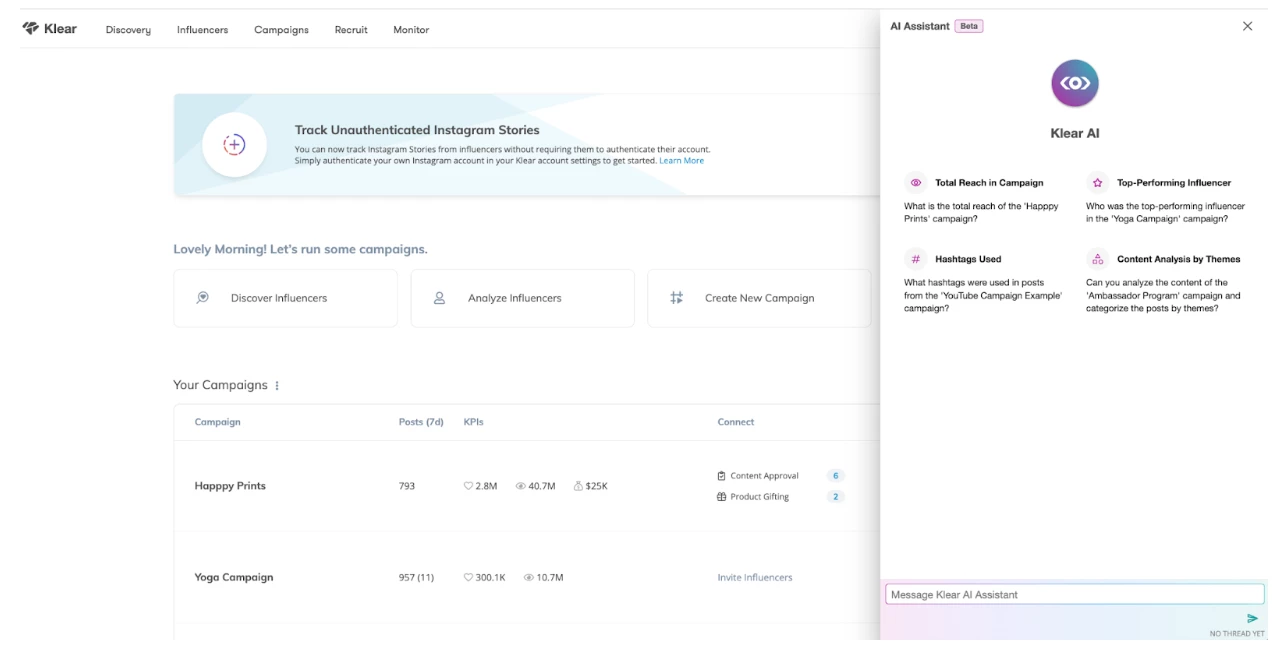Click the Happpy Prints 2.8M likes value
The width and height of the screenshot is (1282, 652).
[x=487, y=486]
